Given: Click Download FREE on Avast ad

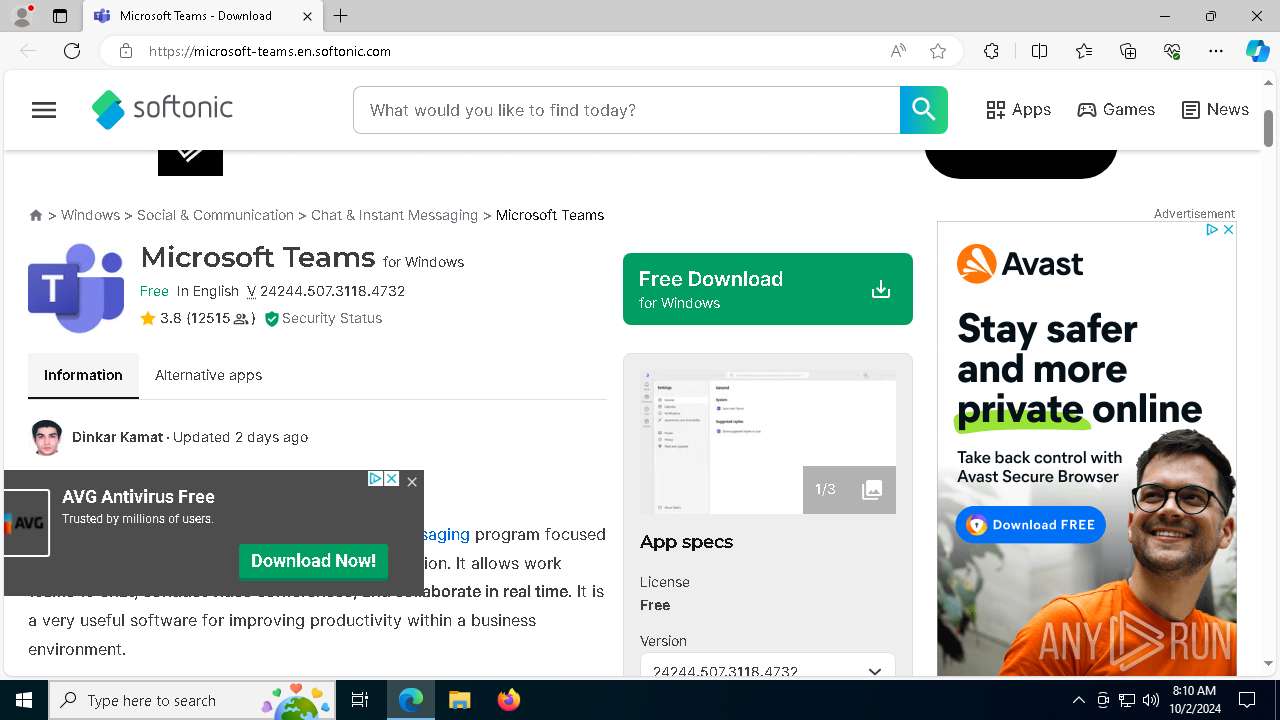Looking at the screenshot, I should (1030, 525).
